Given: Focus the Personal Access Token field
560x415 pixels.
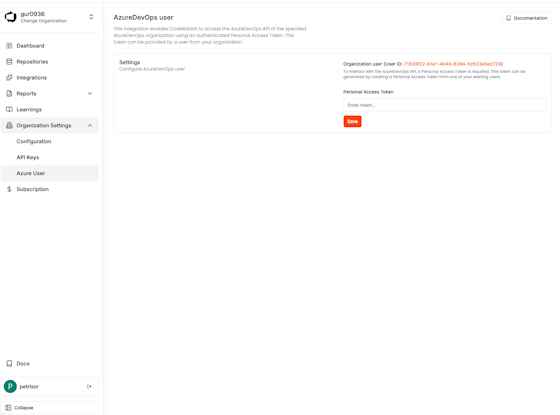Looking at the screenshot, I should [x=444, y=105].
